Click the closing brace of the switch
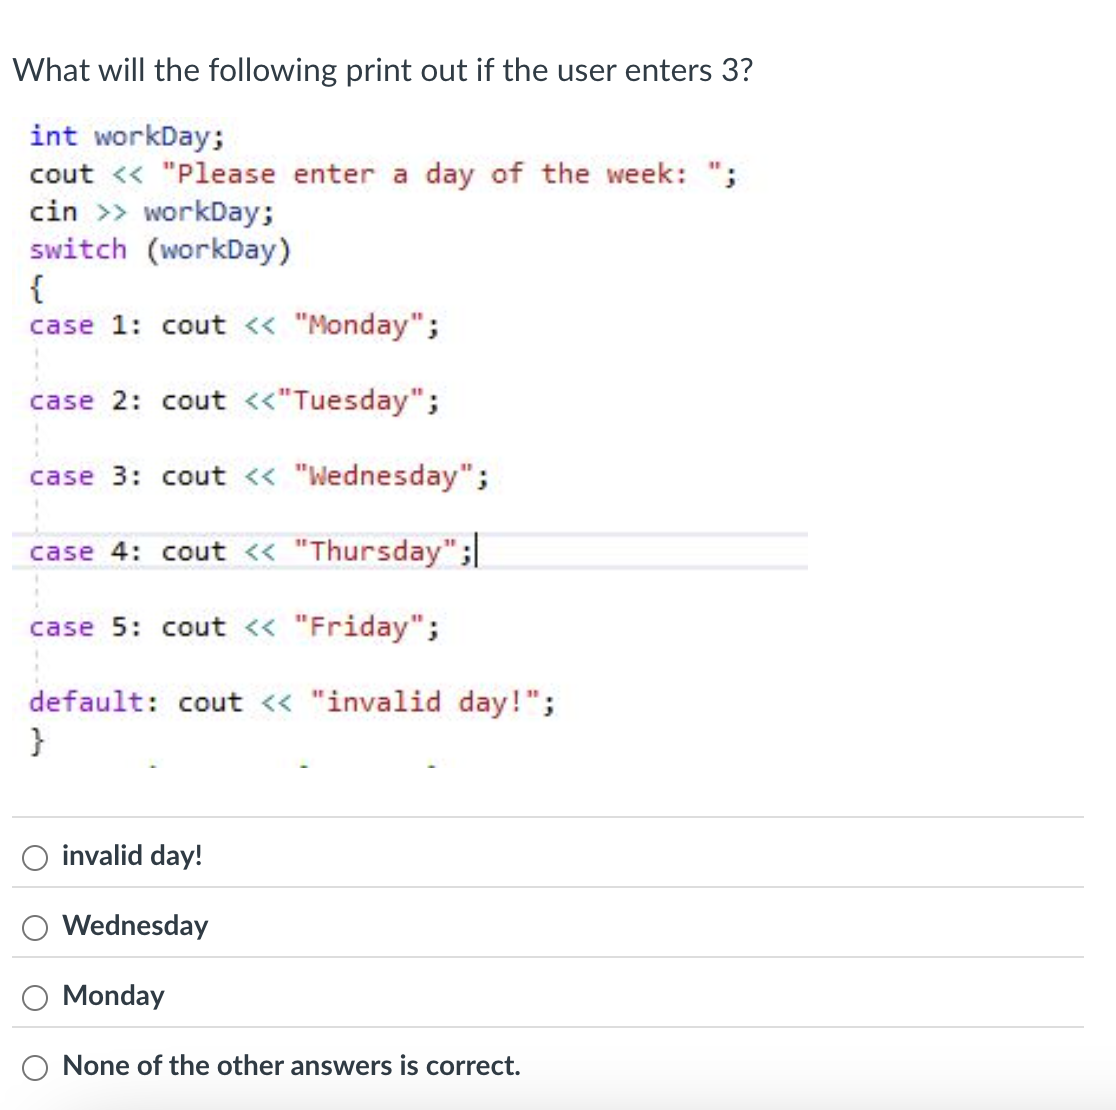 tap(37, 740)
